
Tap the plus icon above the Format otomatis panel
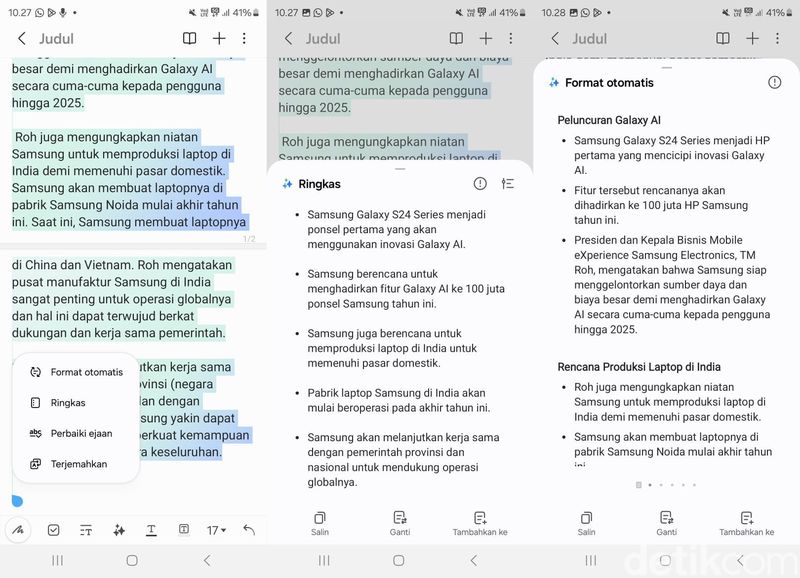(x=753, y=38)
